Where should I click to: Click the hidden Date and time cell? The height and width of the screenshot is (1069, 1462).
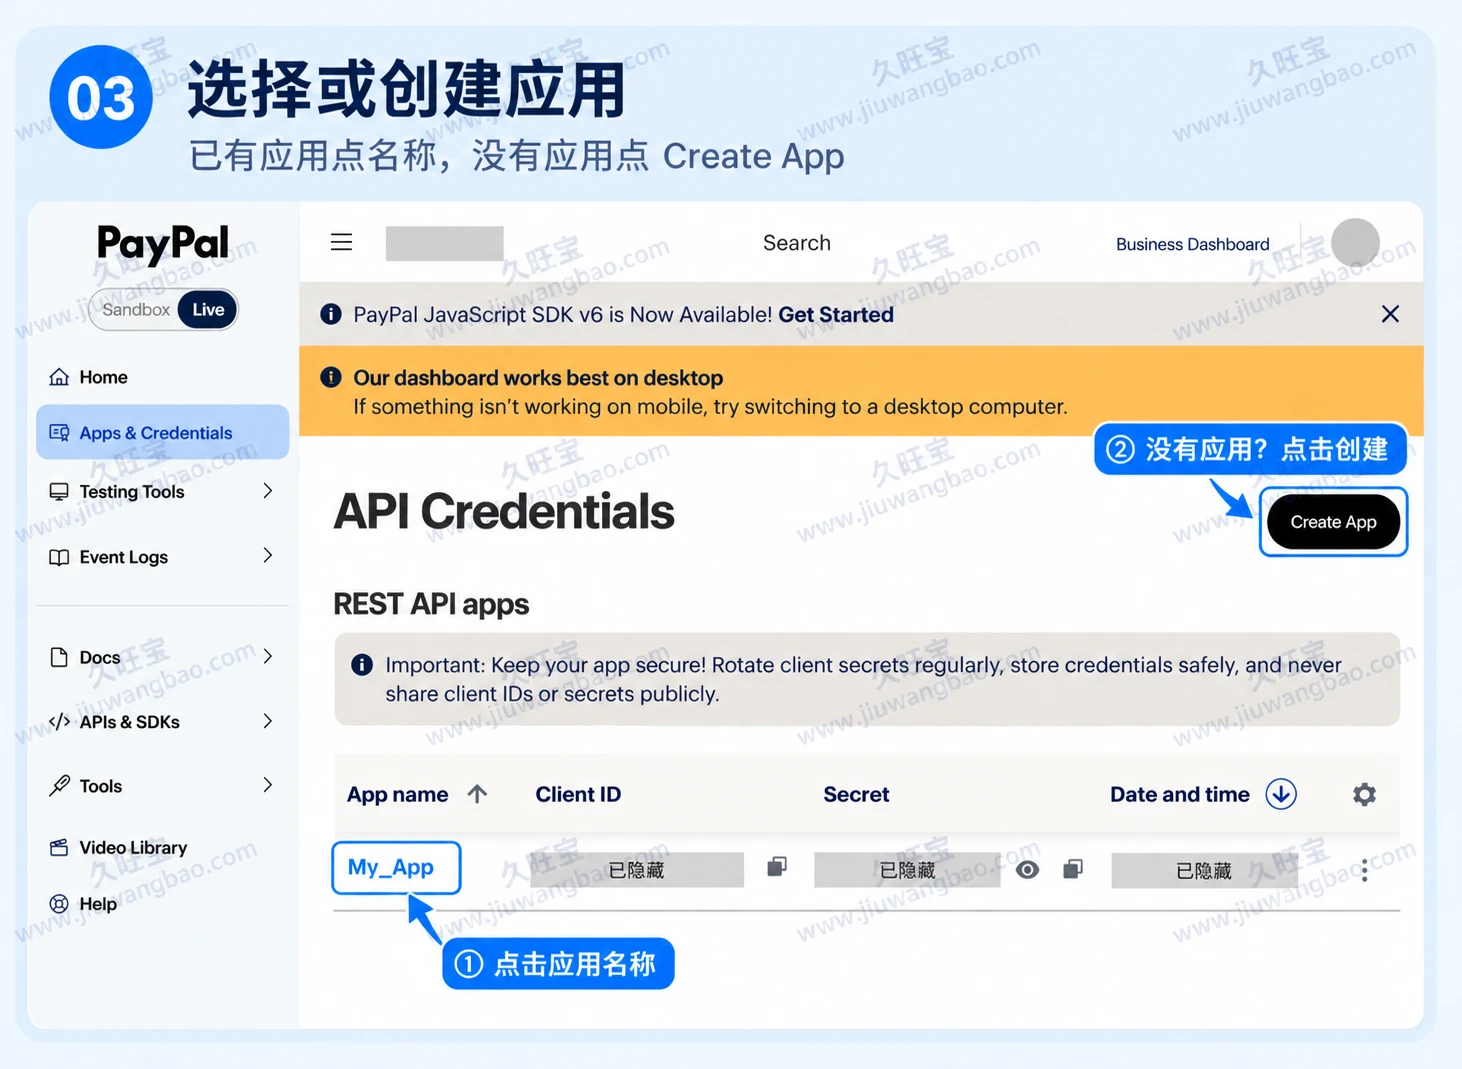tap(1204, 870)
